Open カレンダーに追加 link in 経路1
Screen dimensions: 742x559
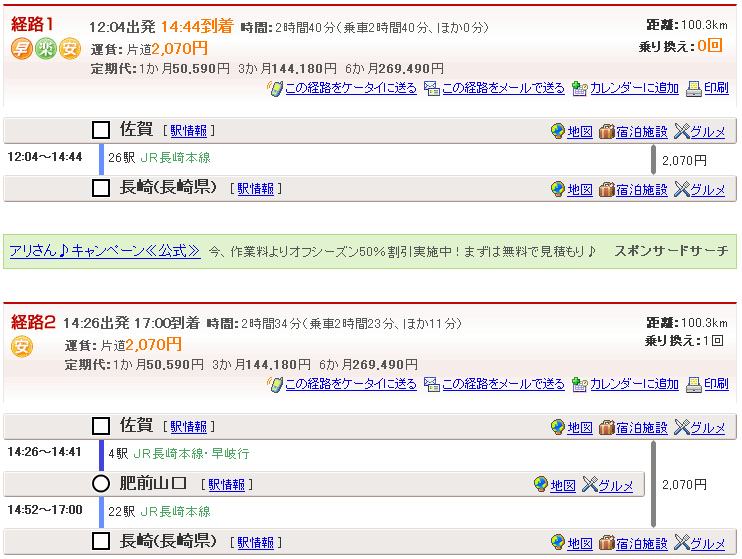pos(635,88)
